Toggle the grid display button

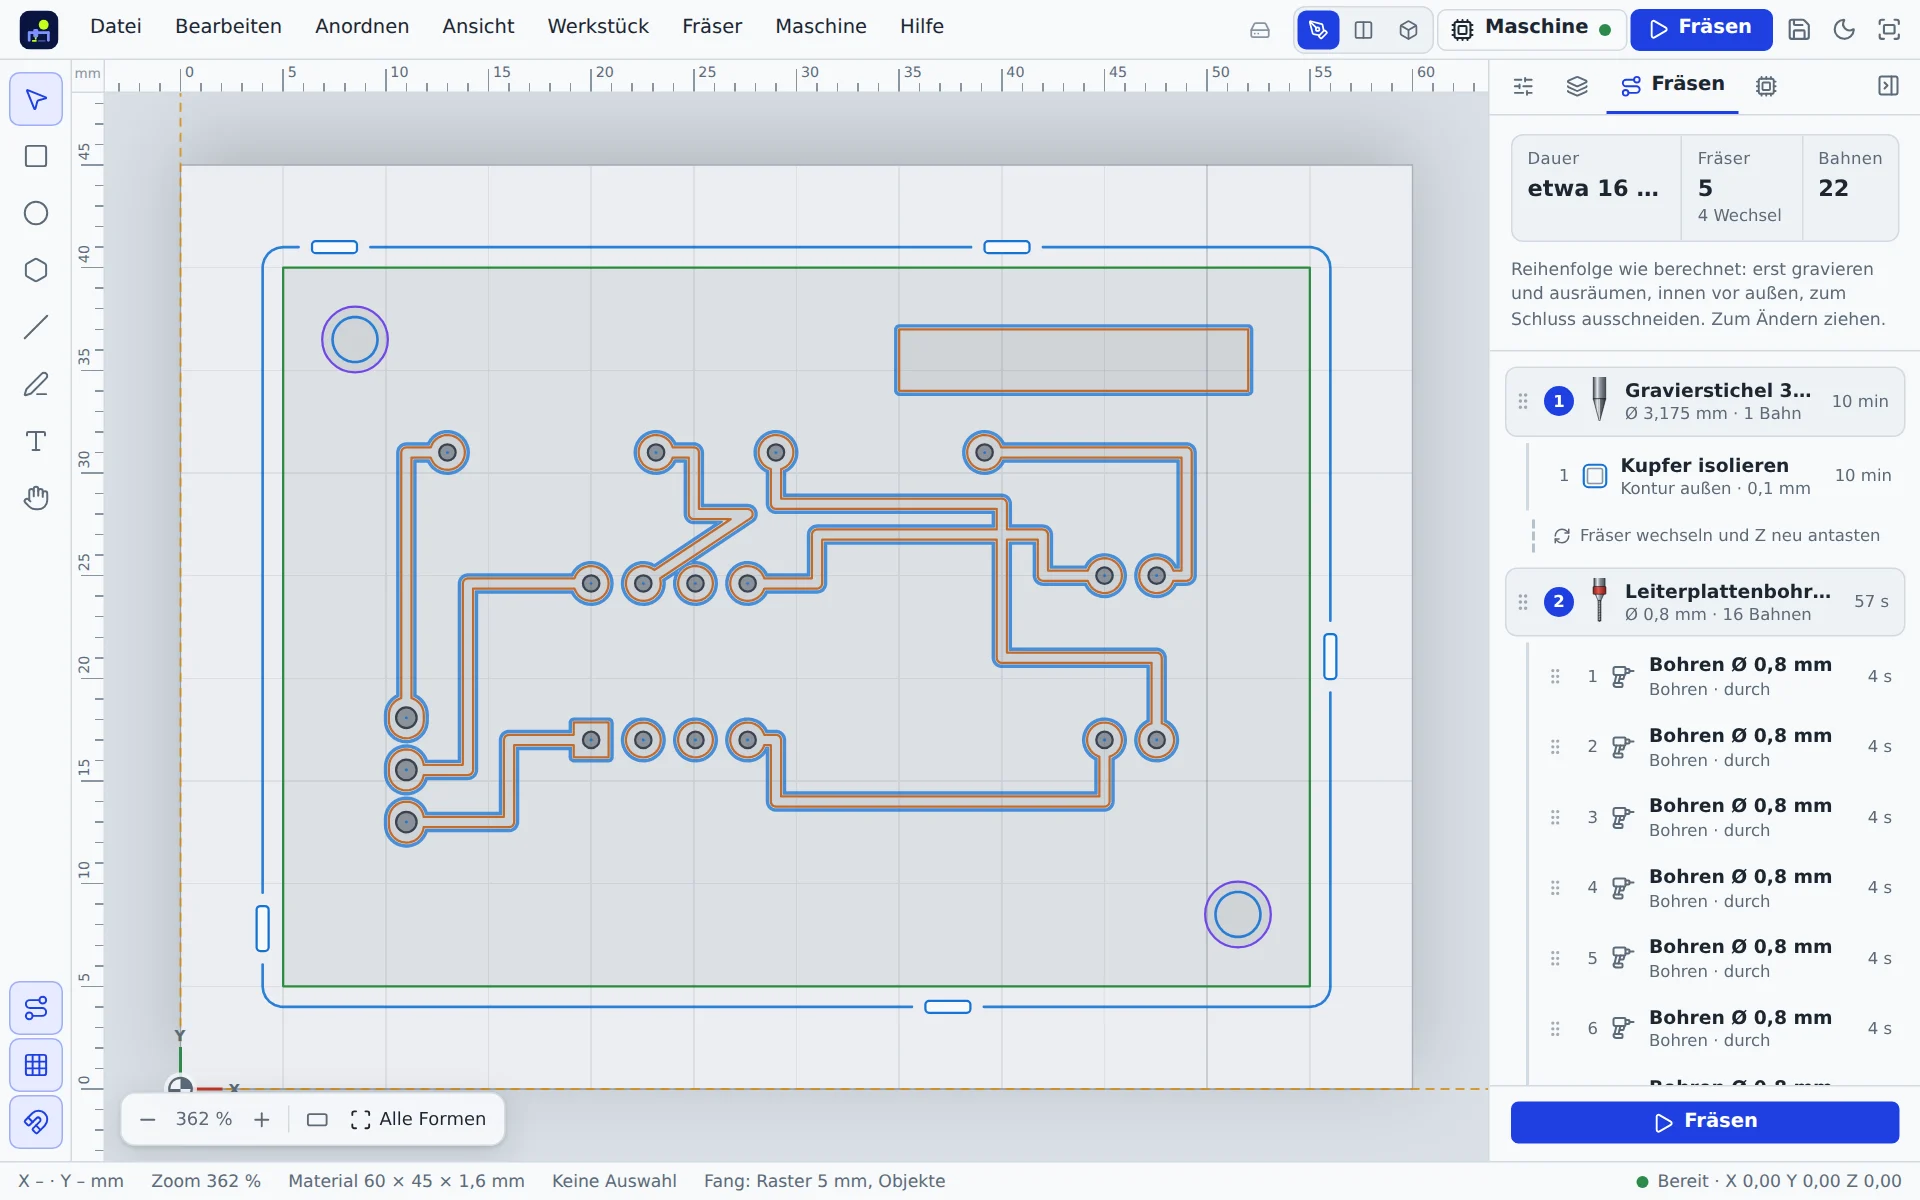click(36, 1065)
